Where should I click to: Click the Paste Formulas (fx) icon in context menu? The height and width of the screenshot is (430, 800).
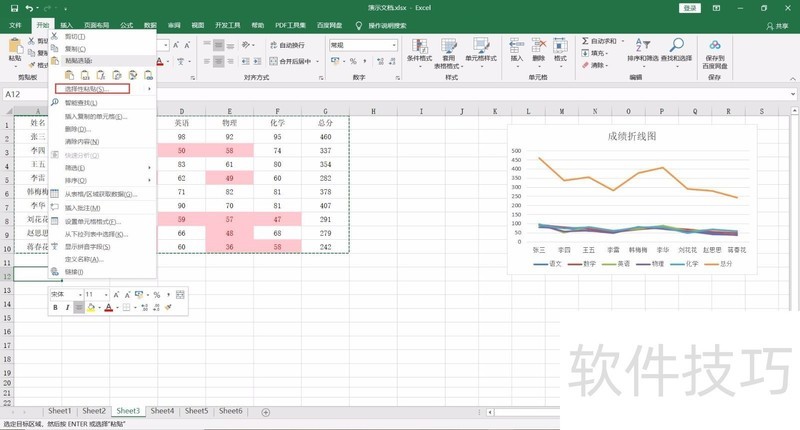click(101, 75)
